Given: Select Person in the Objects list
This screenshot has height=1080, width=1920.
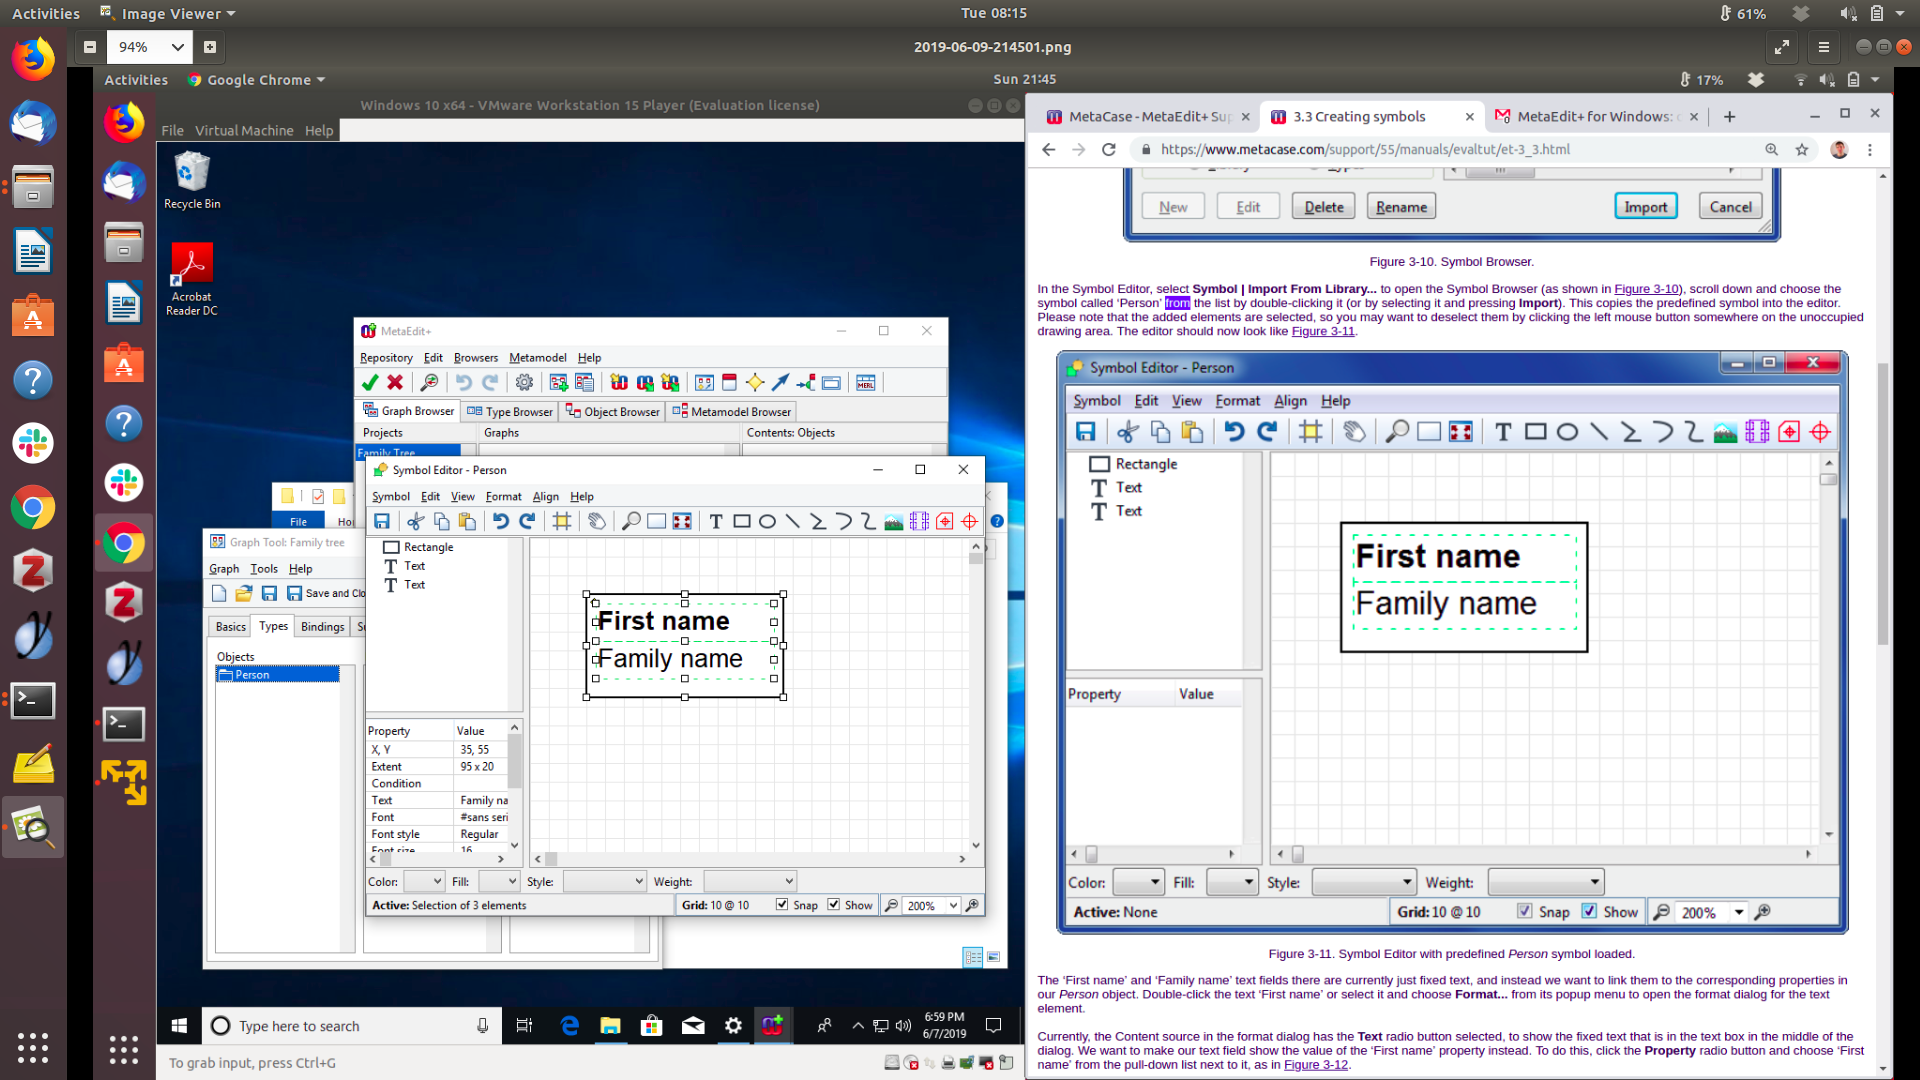Looking at the screenshot, I should point(252,675).
